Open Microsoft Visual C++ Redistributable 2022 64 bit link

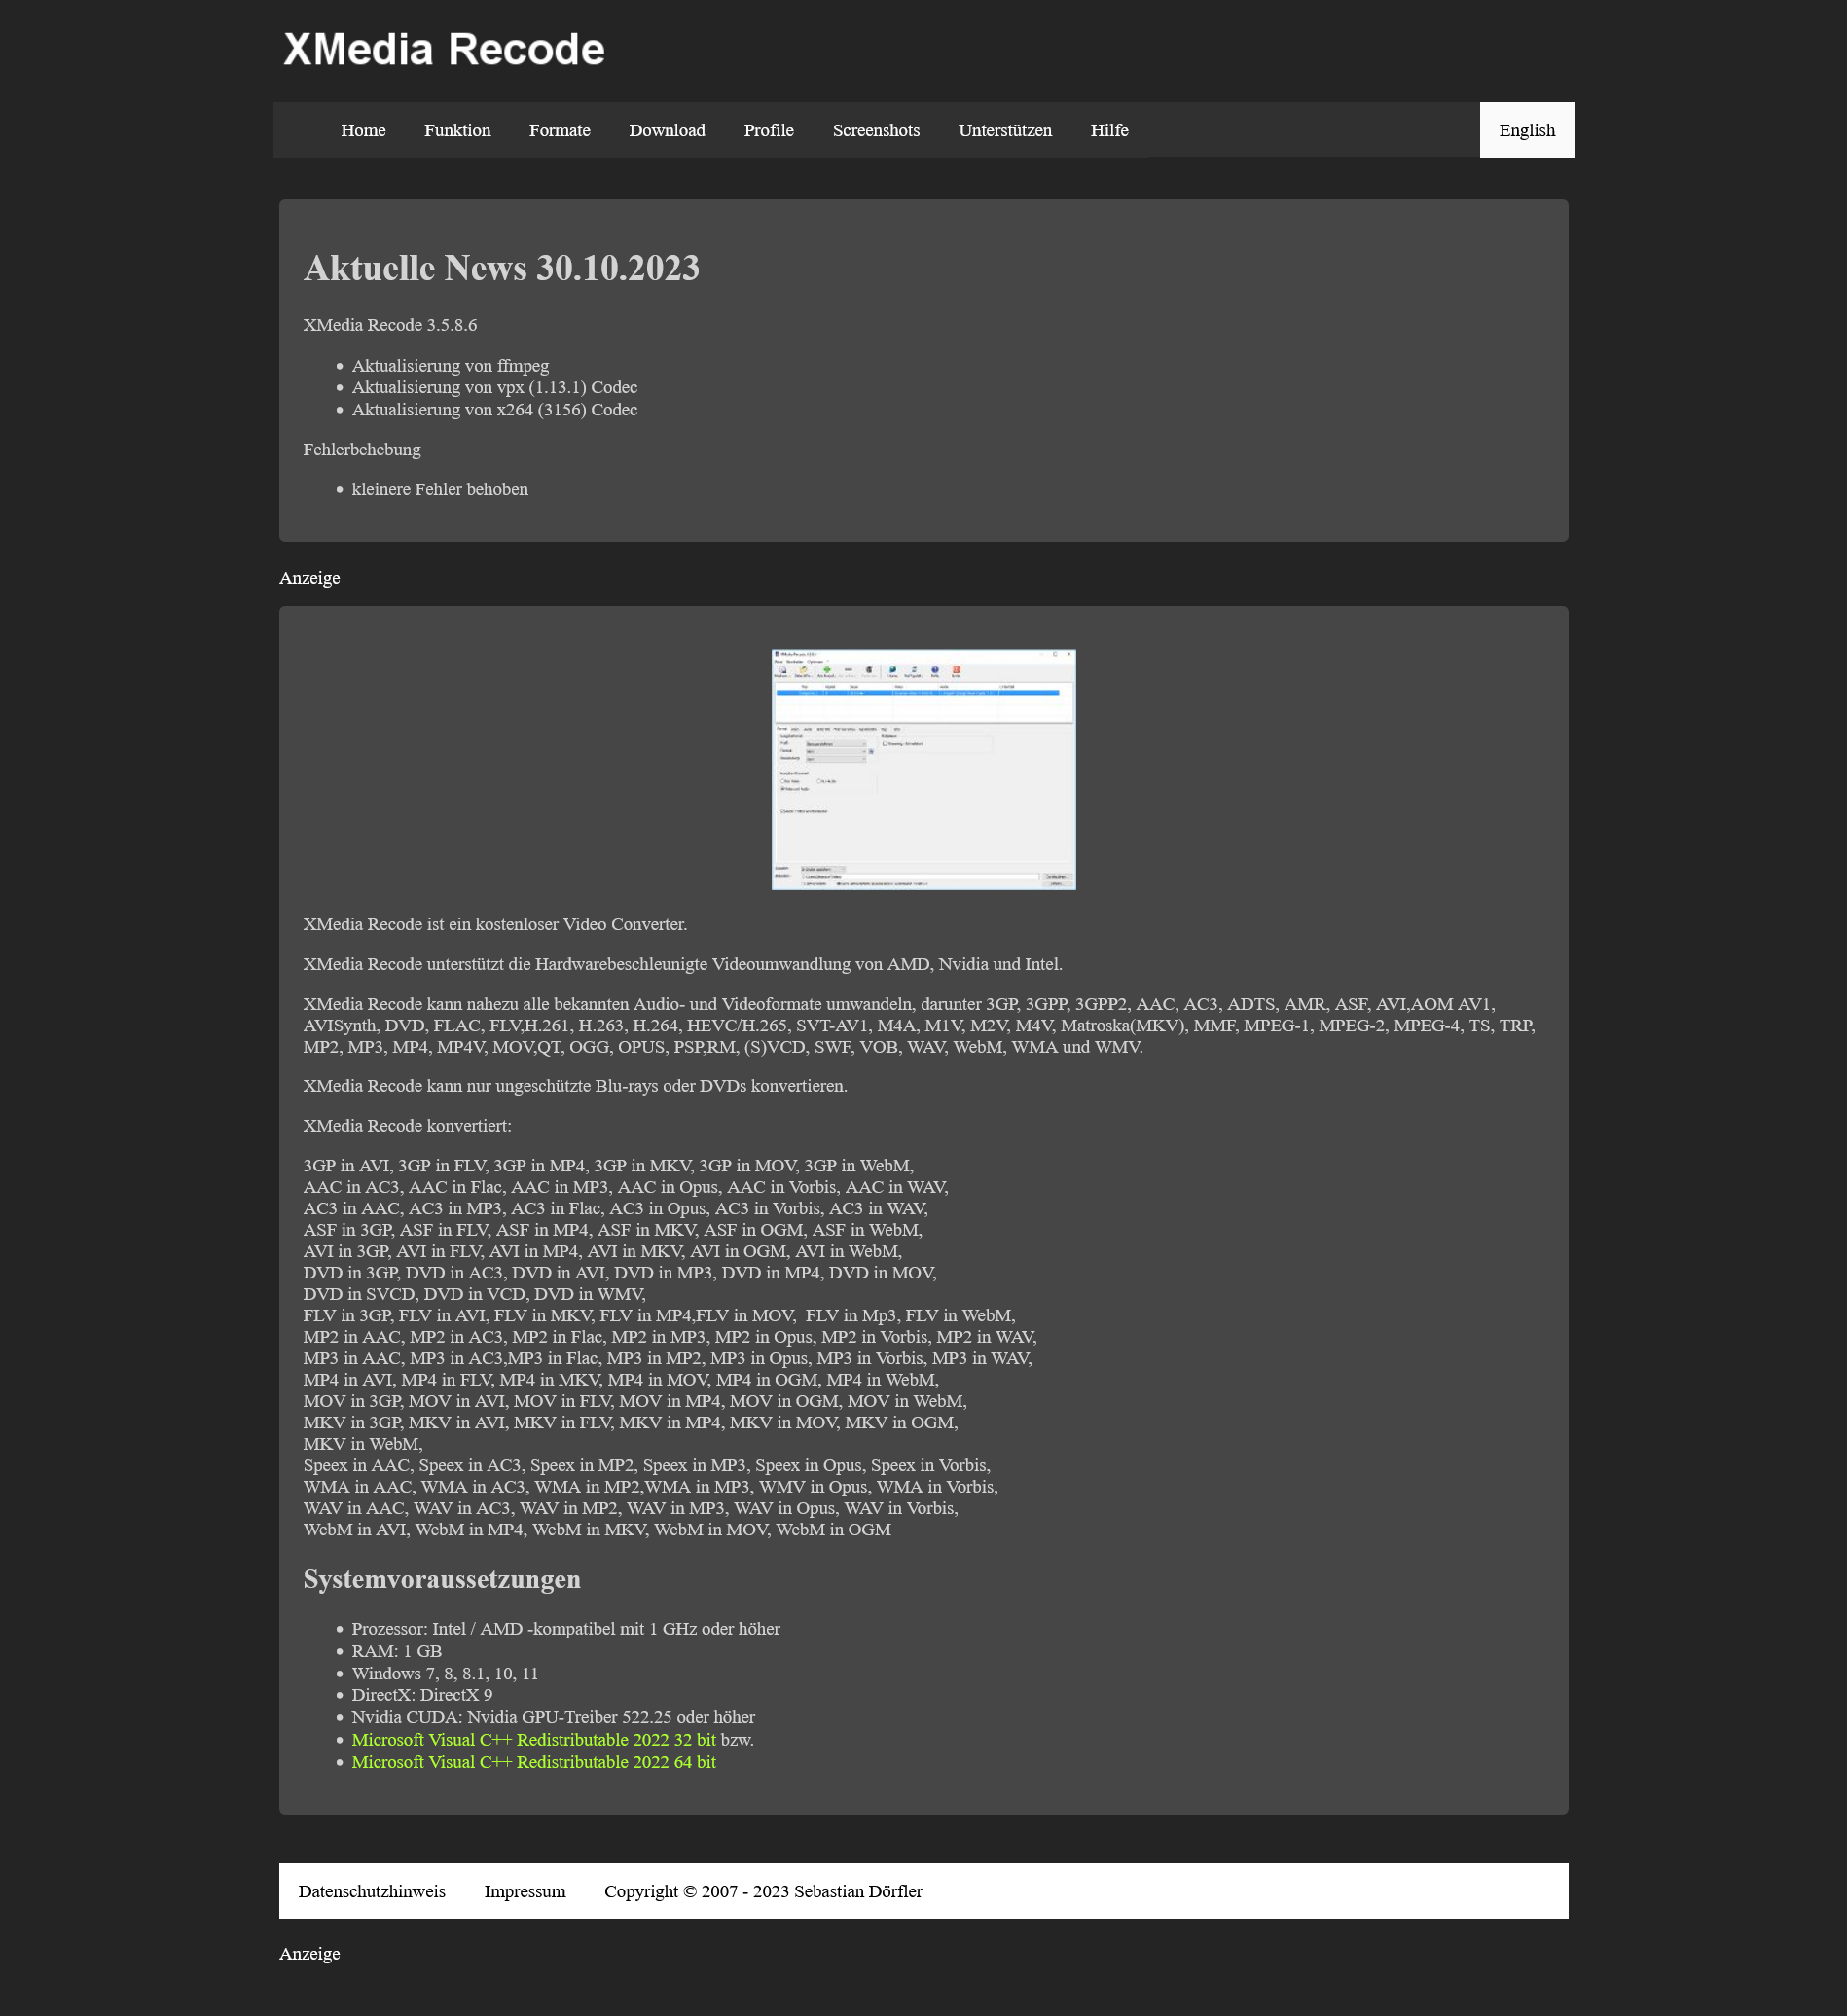[x=533, y=1761]
